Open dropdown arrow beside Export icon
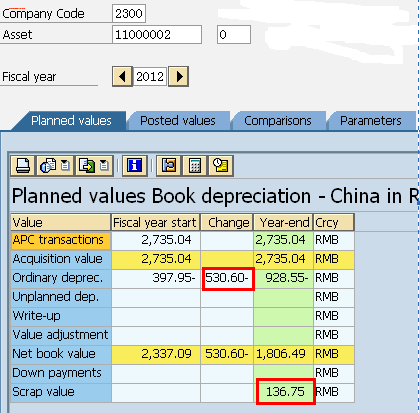The height and width of the screenshot is (413, 420). [x=105, y=165]
